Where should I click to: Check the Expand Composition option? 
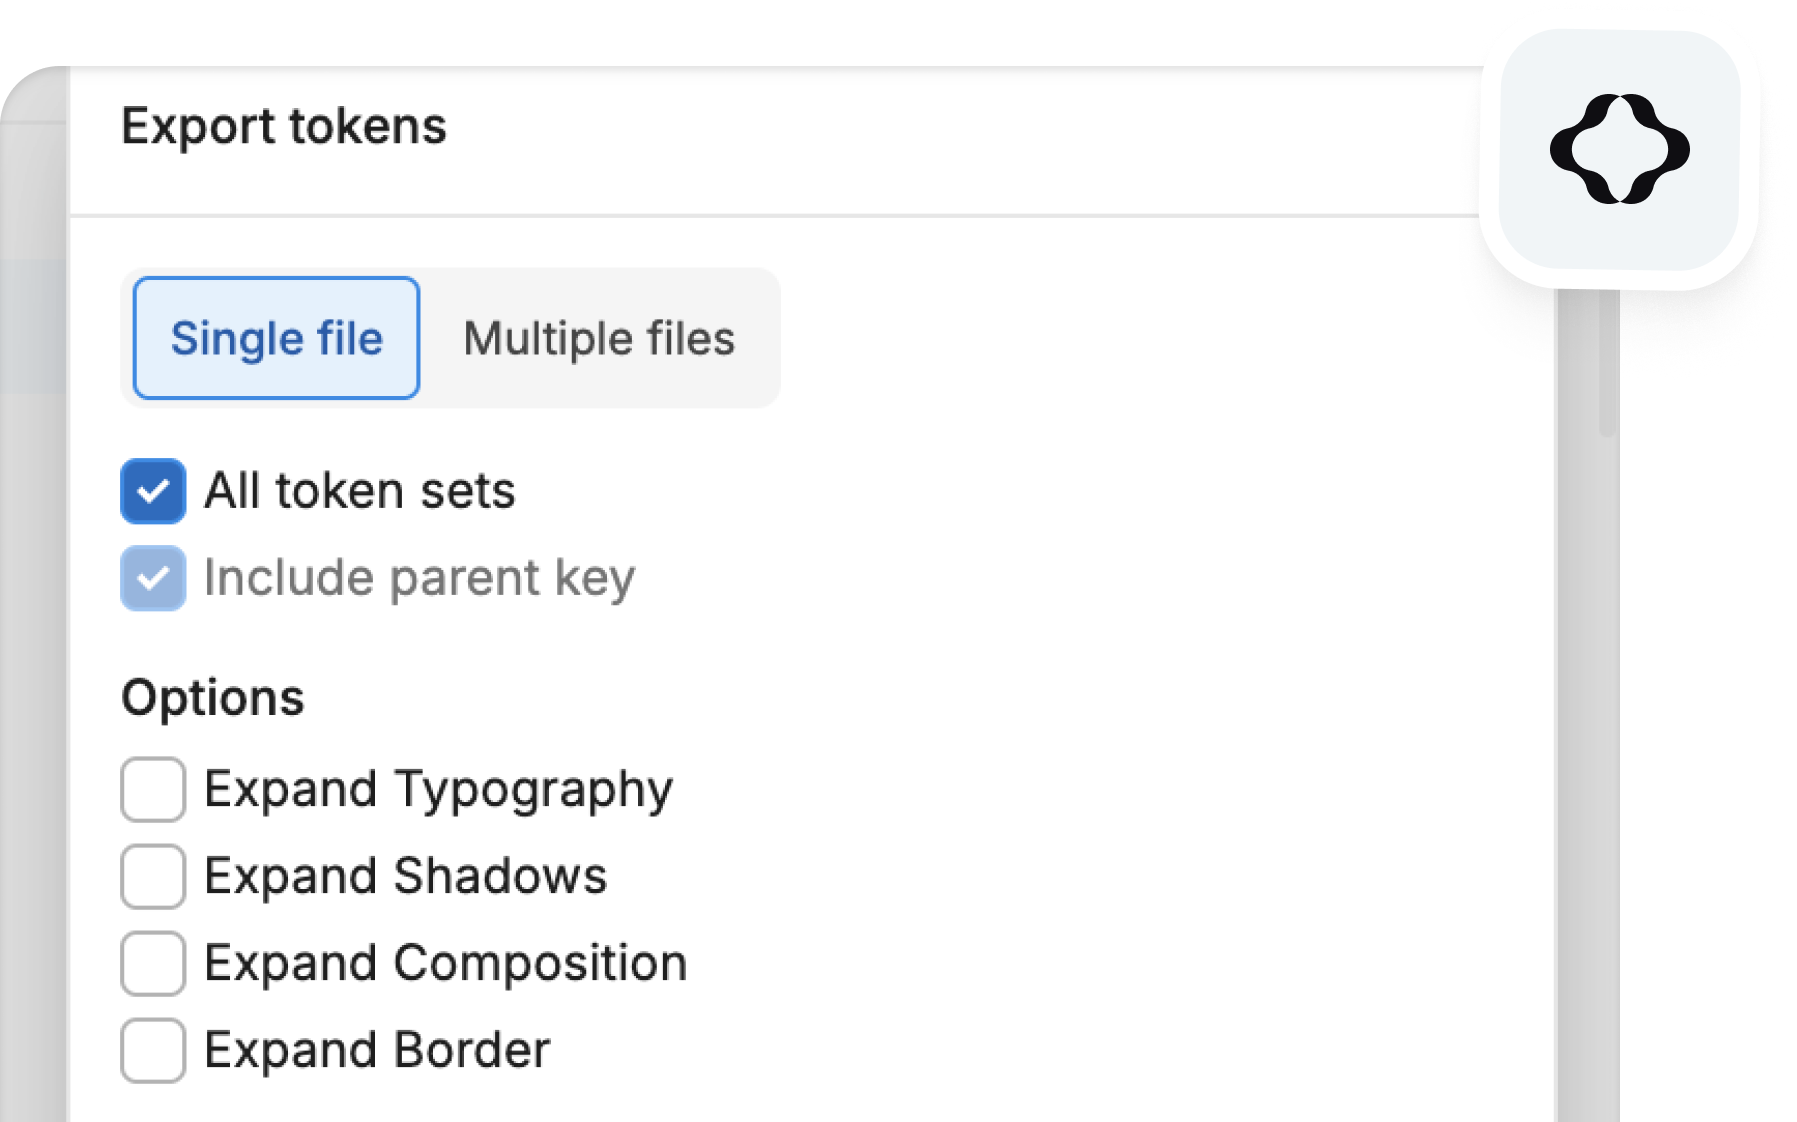[x=153, y=963]
